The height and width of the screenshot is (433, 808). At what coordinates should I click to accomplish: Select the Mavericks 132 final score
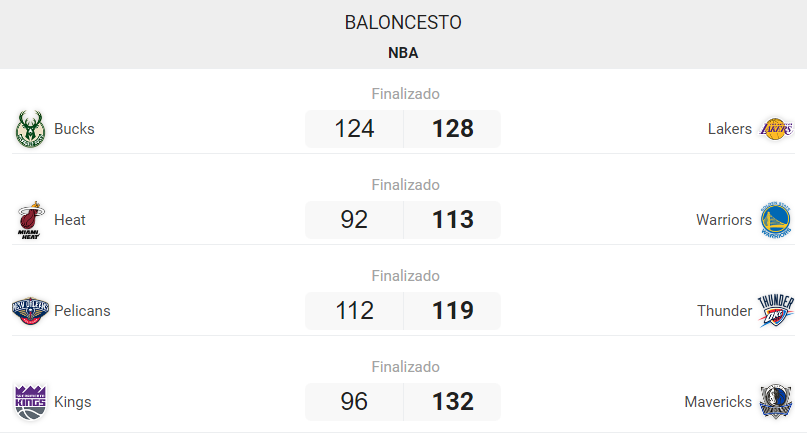[452, 402]
